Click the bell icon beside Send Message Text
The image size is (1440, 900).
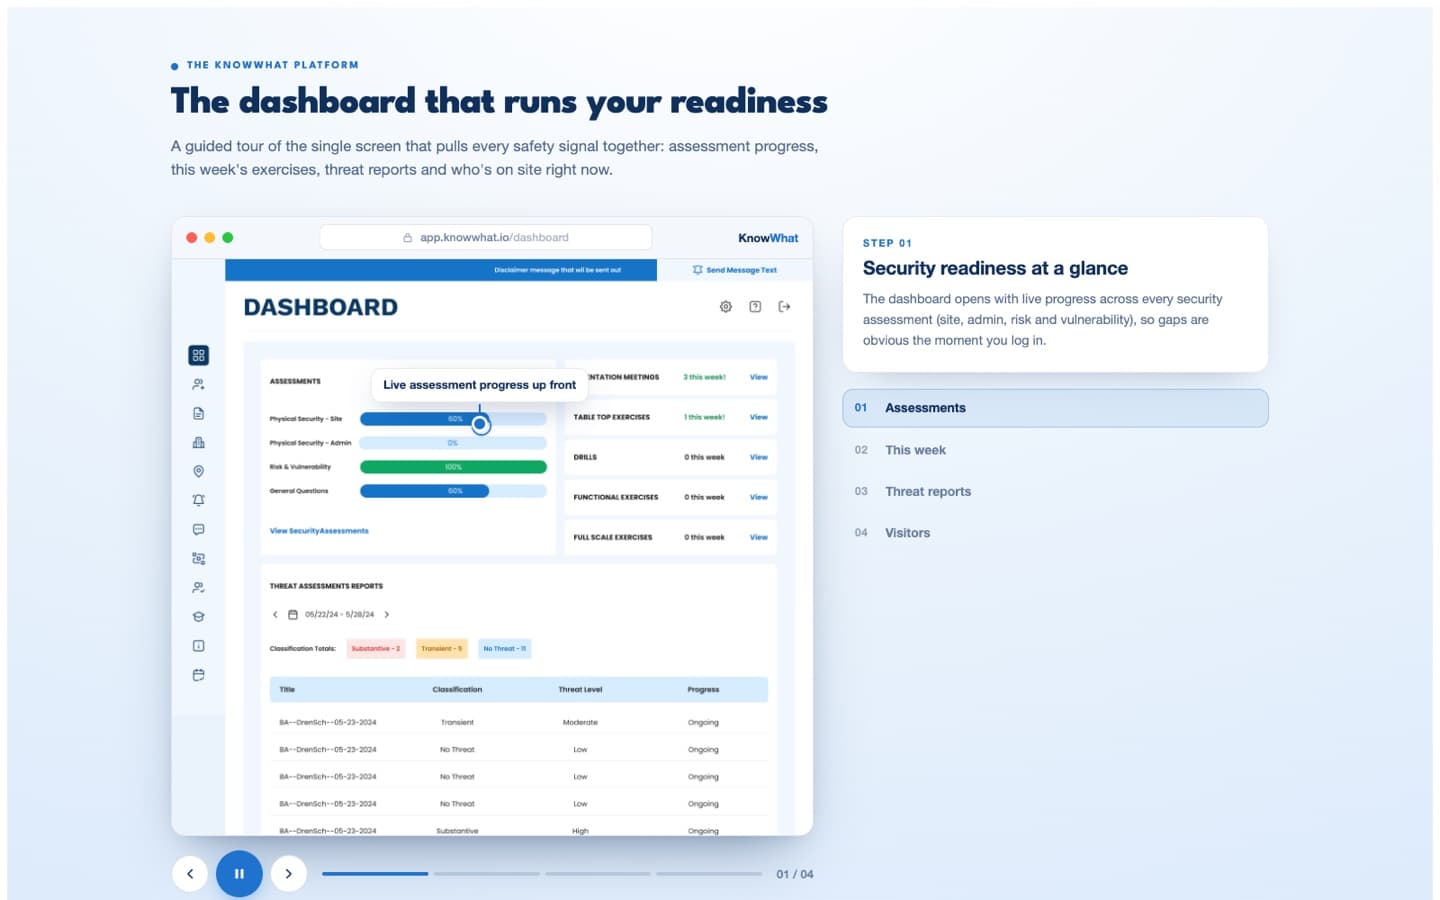697,270
